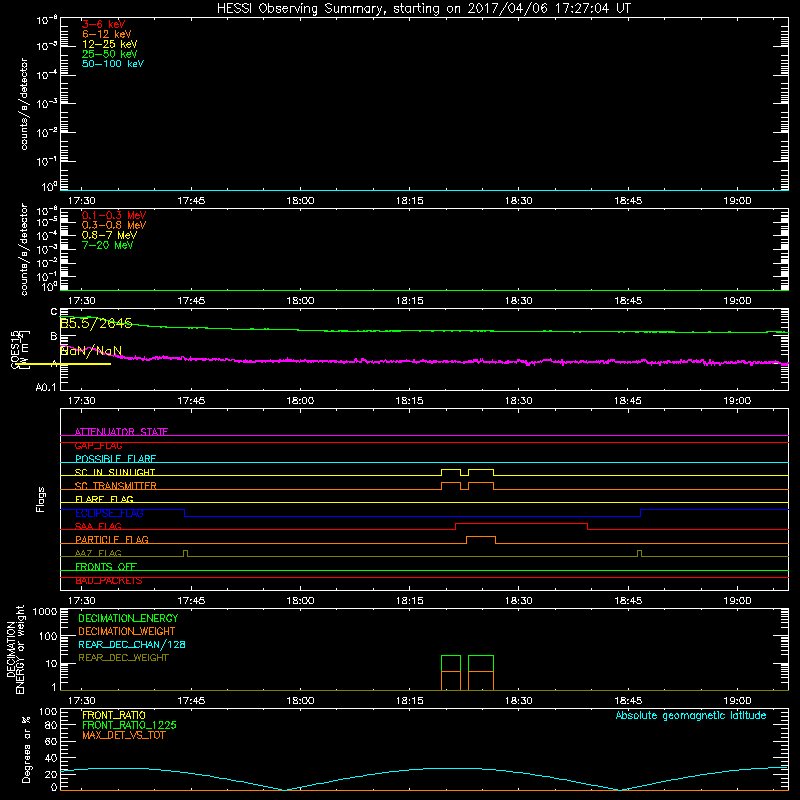The height and width of the screenshot is (800, 800).
Task: Click the 18:00 tick in Flags panel
Action: point(300,601)
